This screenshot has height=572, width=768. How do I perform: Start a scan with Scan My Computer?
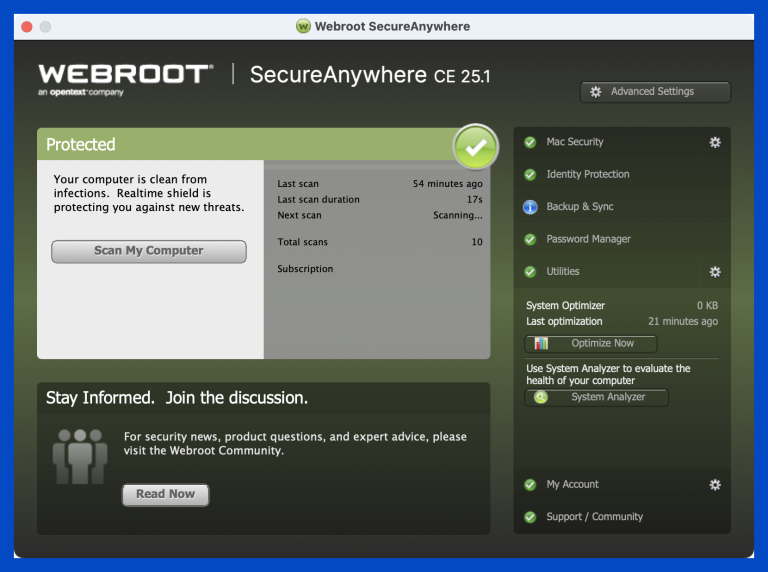click(149, 251)
